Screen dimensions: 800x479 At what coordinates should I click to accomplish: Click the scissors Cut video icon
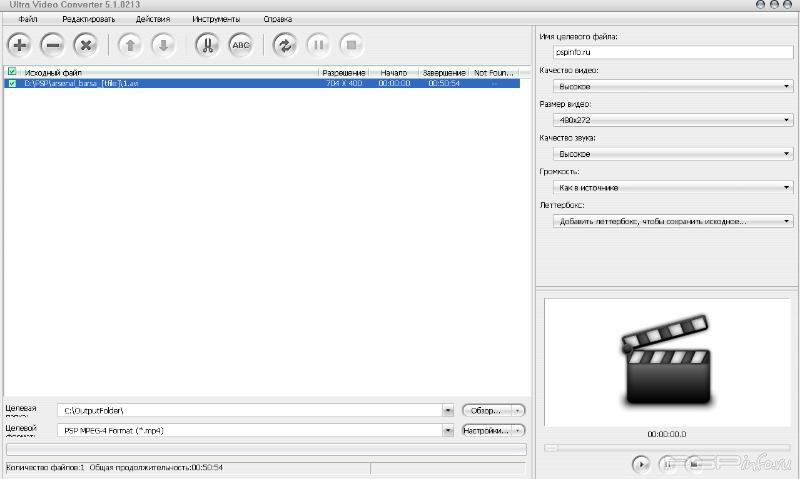pos(207,44)
